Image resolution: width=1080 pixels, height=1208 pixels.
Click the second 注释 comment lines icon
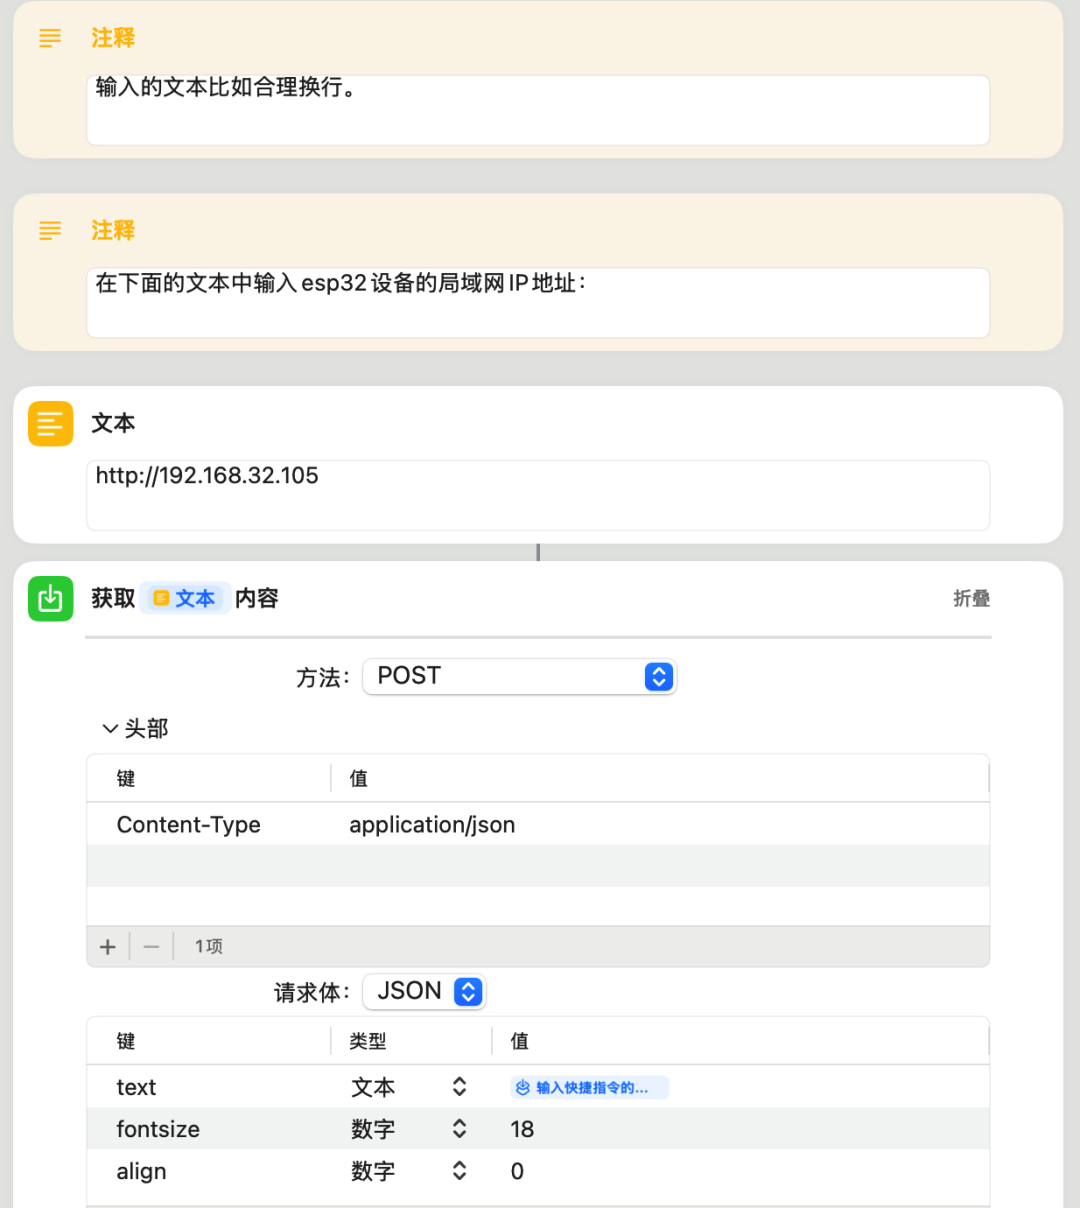click(50, 231)
